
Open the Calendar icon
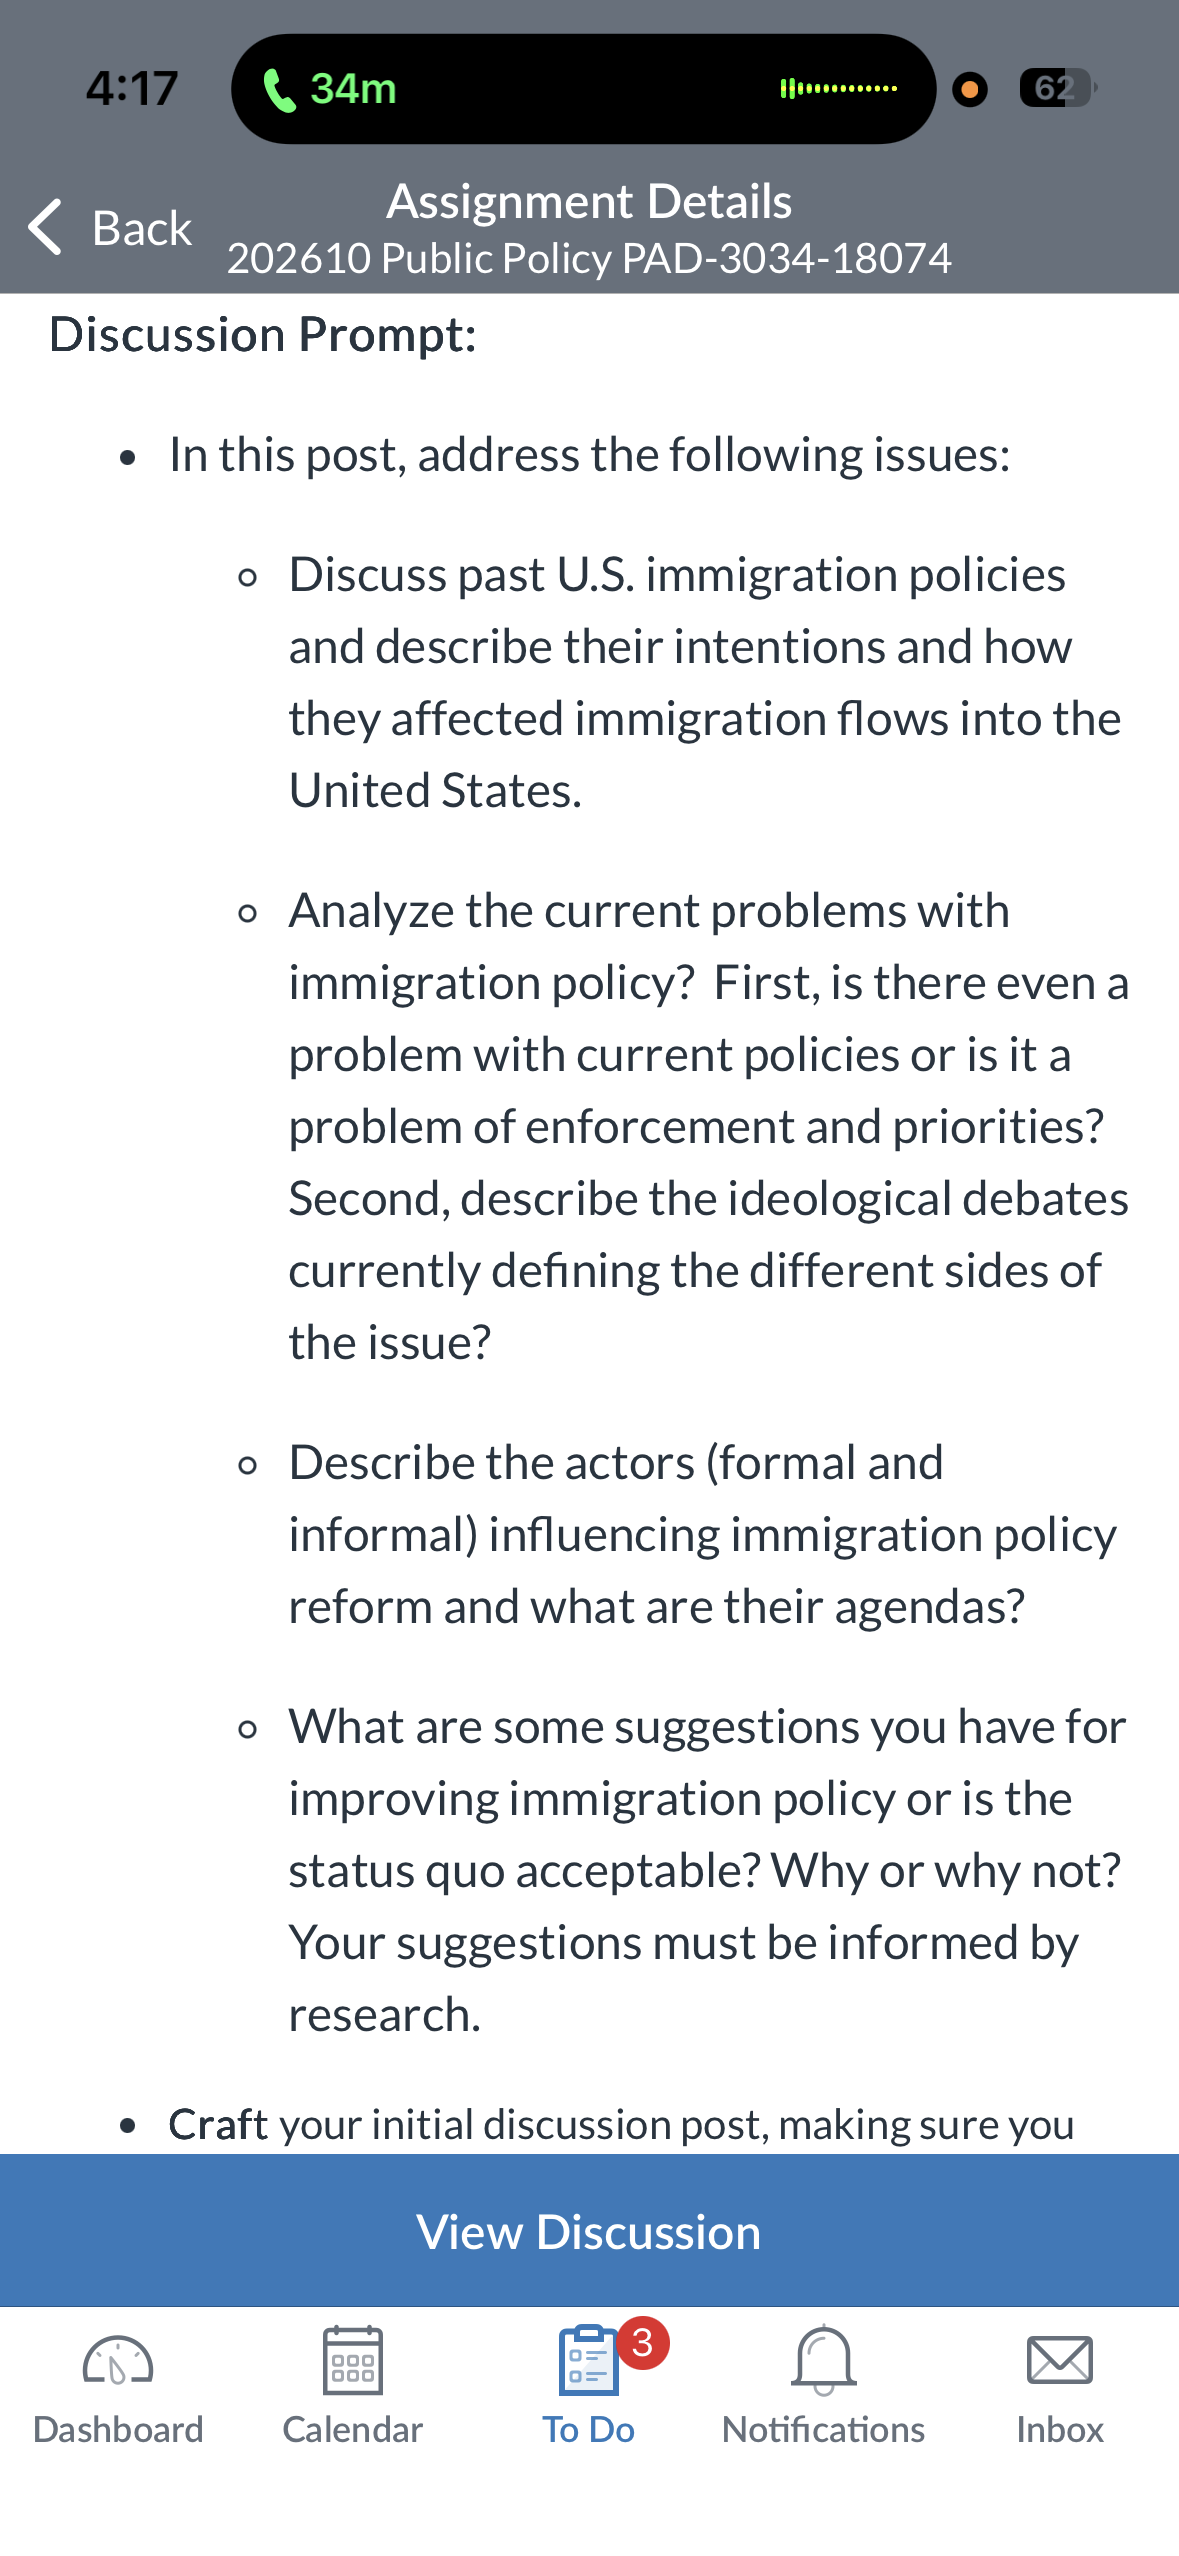pyautogui.click(x=353, y=2360)
